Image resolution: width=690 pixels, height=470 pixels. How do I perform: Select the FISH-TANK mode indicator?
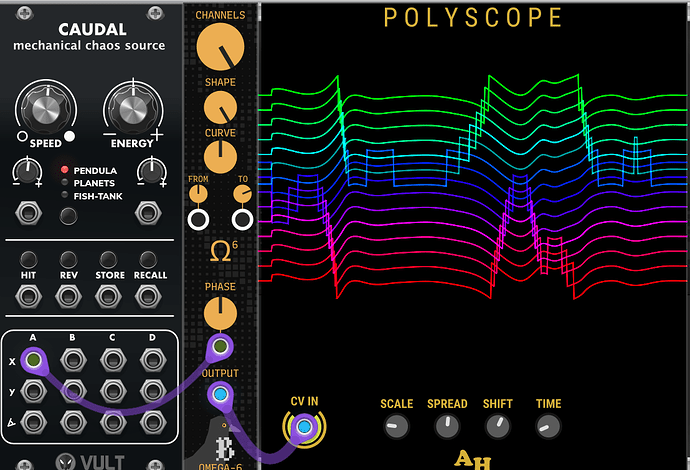[x=65, y=195]
